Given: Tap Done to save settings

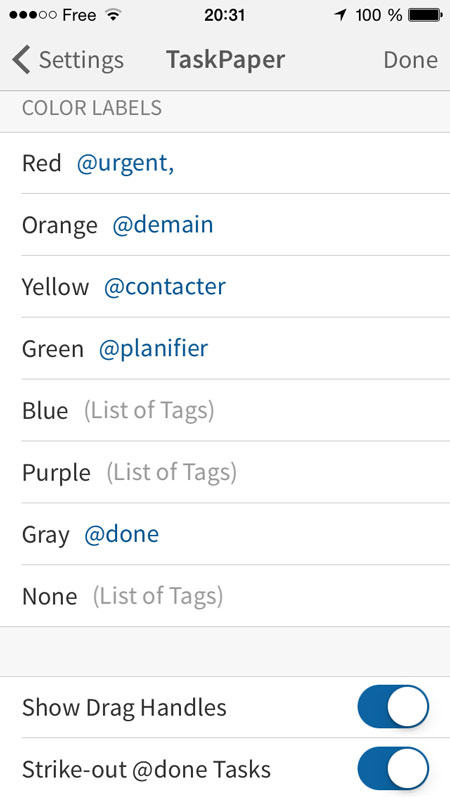Looking at the screenshot, I should 410,60.
